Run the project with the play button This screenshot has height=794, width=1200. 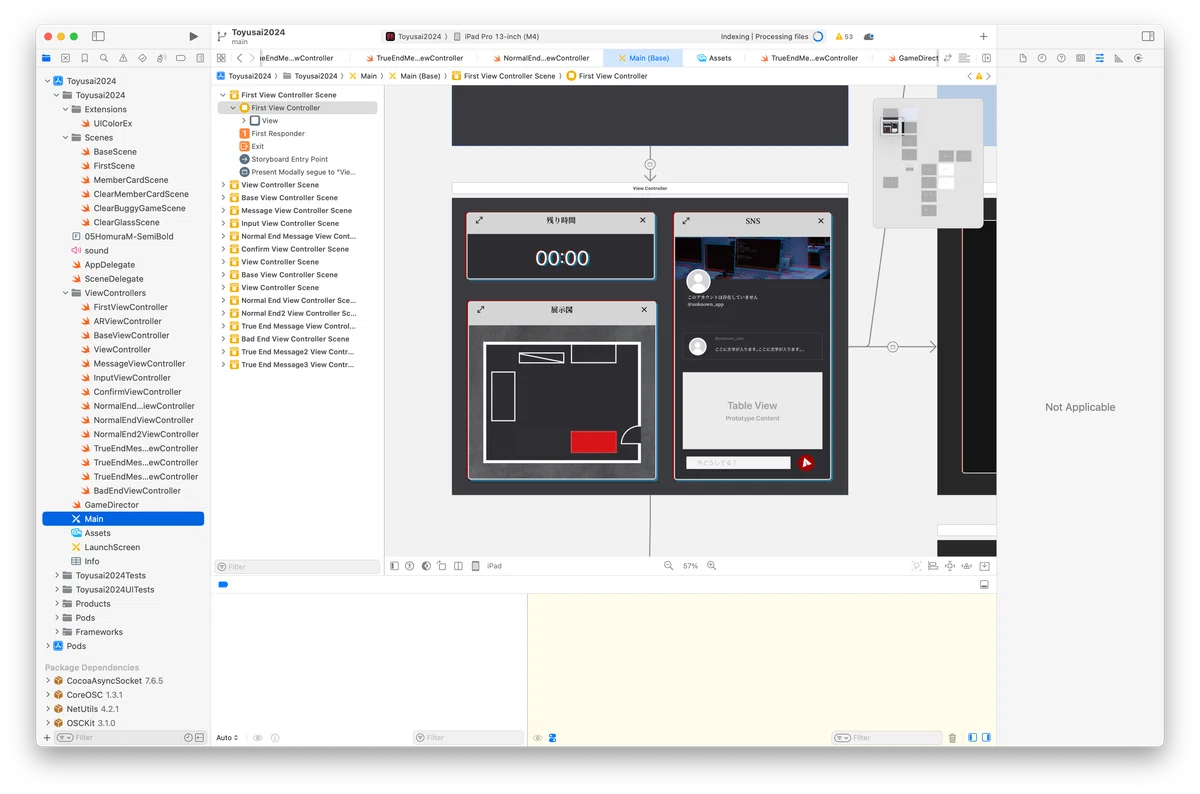[193, 36]
